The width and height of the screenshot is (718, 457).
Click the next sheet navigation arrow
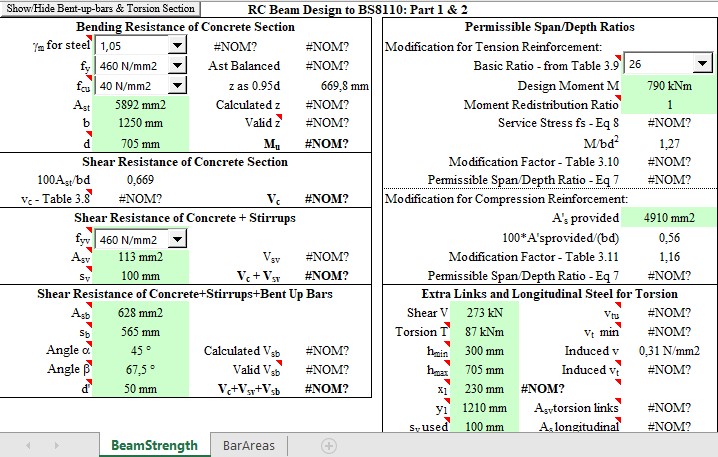tap(57, 445)
